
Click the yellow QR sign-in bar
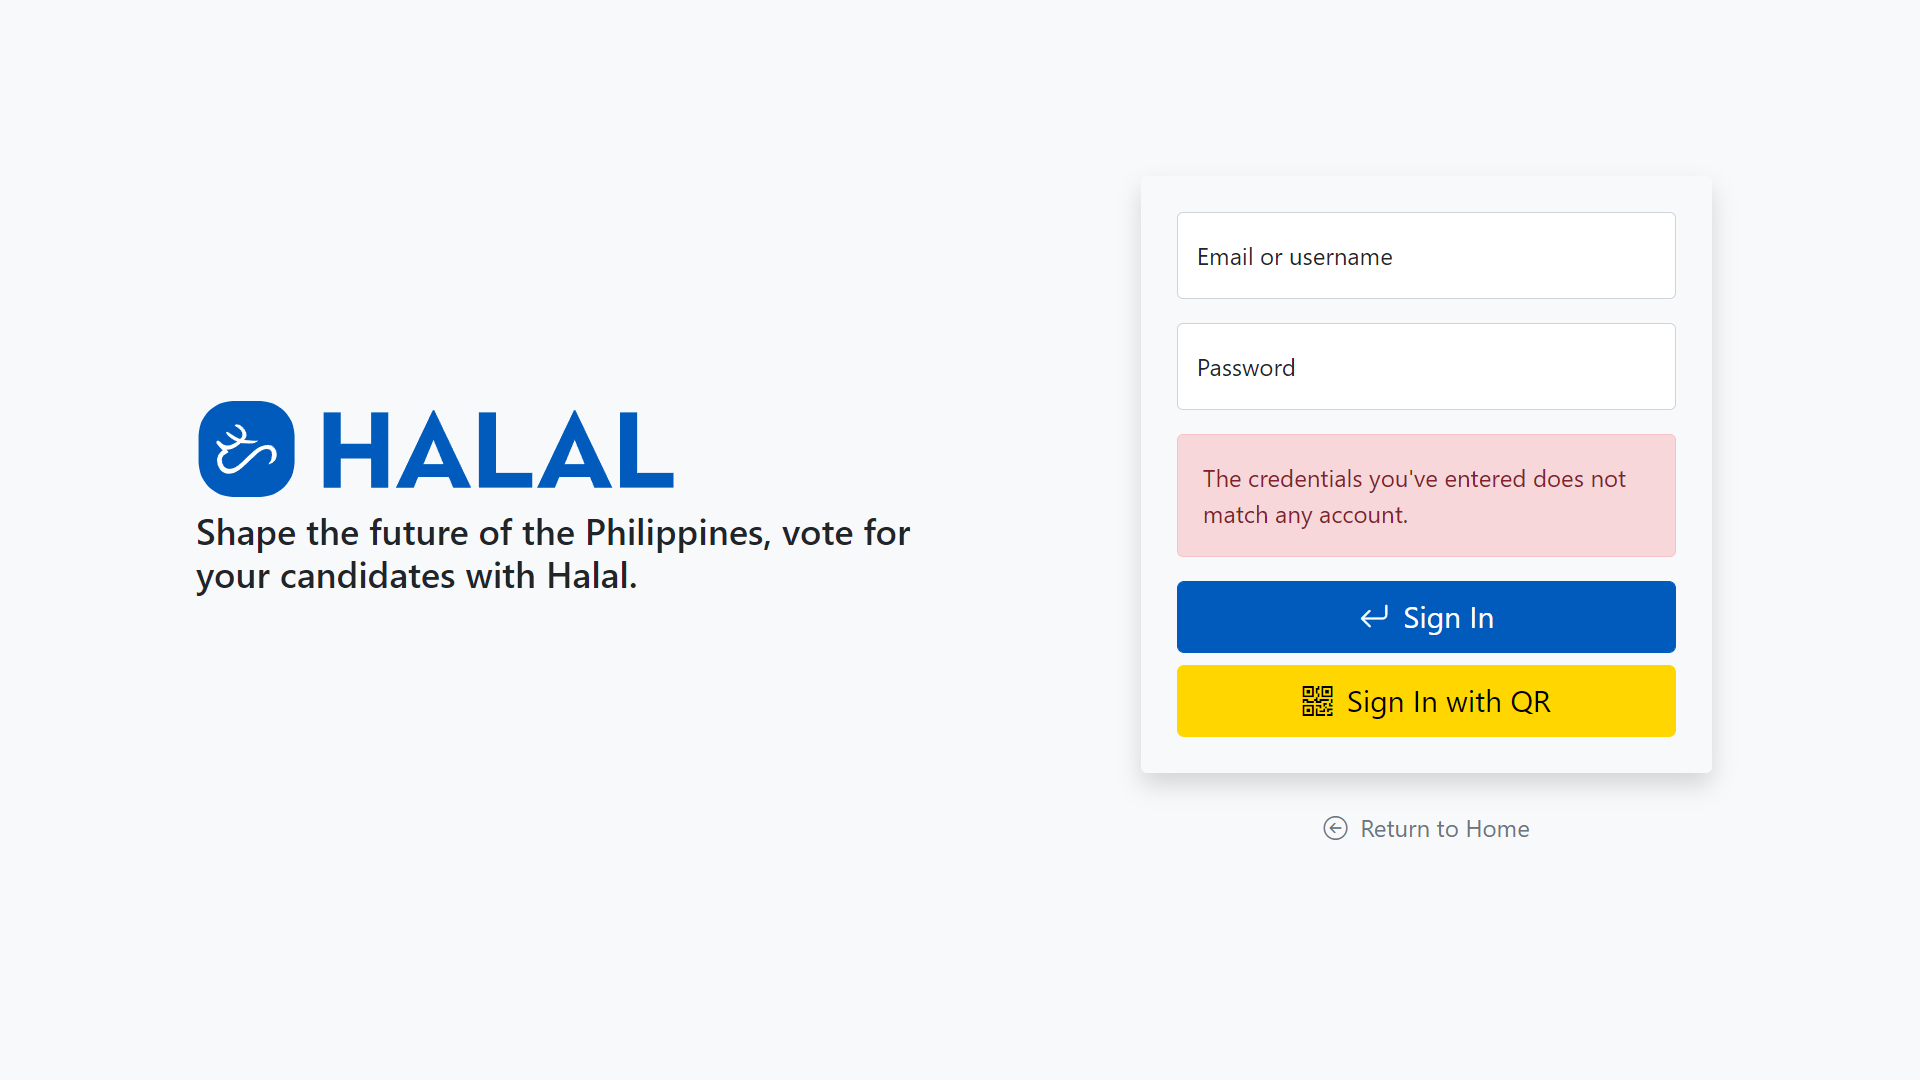[1426, 701]
